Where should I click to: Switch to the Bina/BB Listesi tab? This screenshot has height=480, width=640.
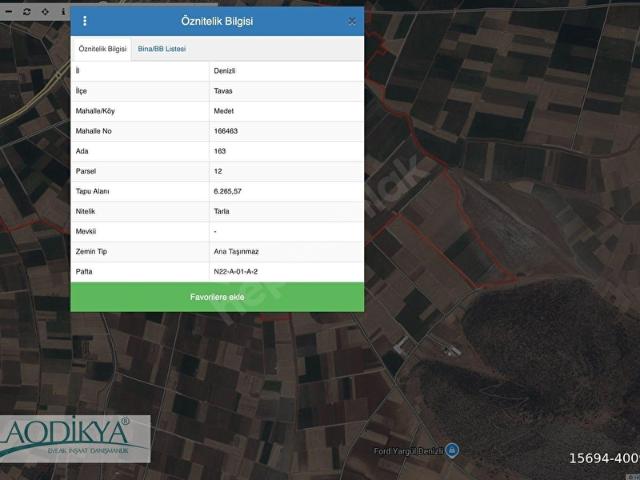162,49
